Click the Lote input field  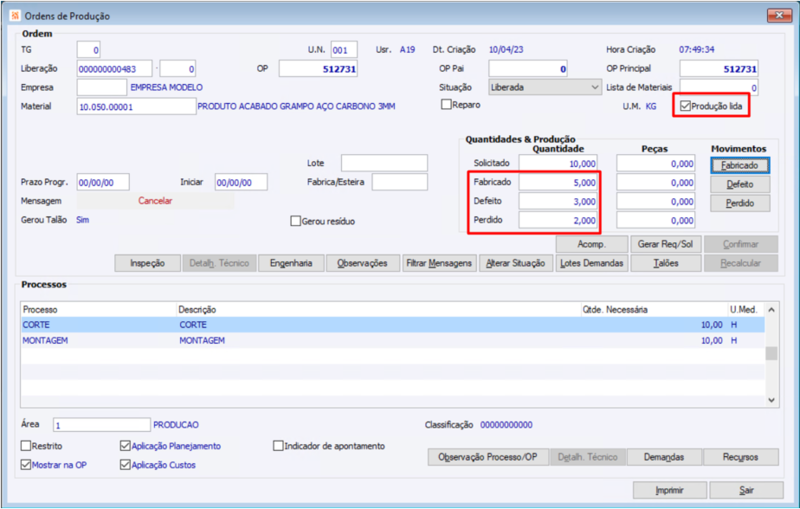pos(385,163)
